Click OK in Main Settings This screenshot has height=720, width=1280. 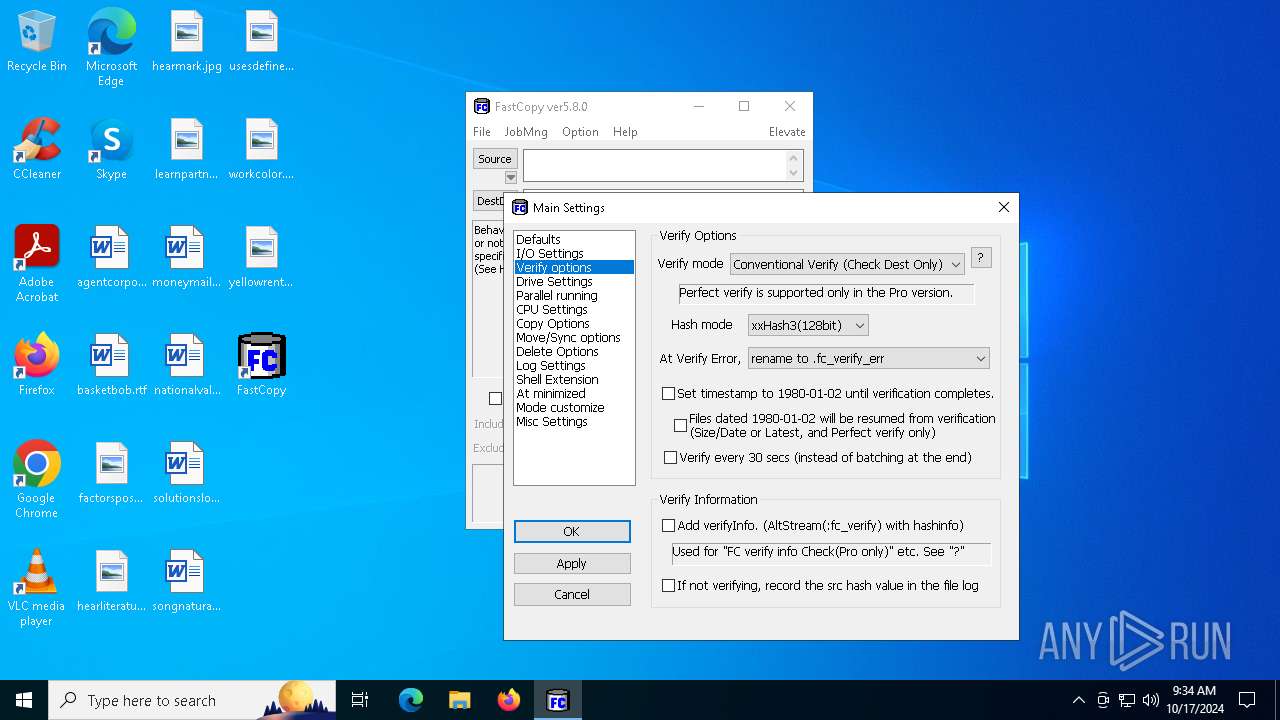point(572,532)
